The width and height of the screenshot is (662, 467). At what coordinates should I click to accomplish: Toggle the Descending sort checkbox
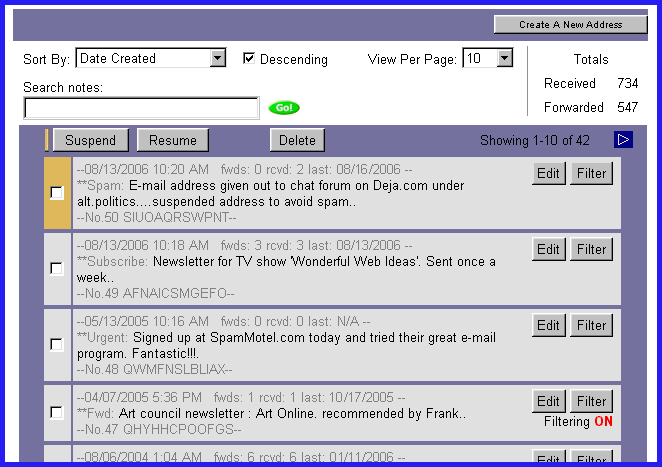coord(249,59)
